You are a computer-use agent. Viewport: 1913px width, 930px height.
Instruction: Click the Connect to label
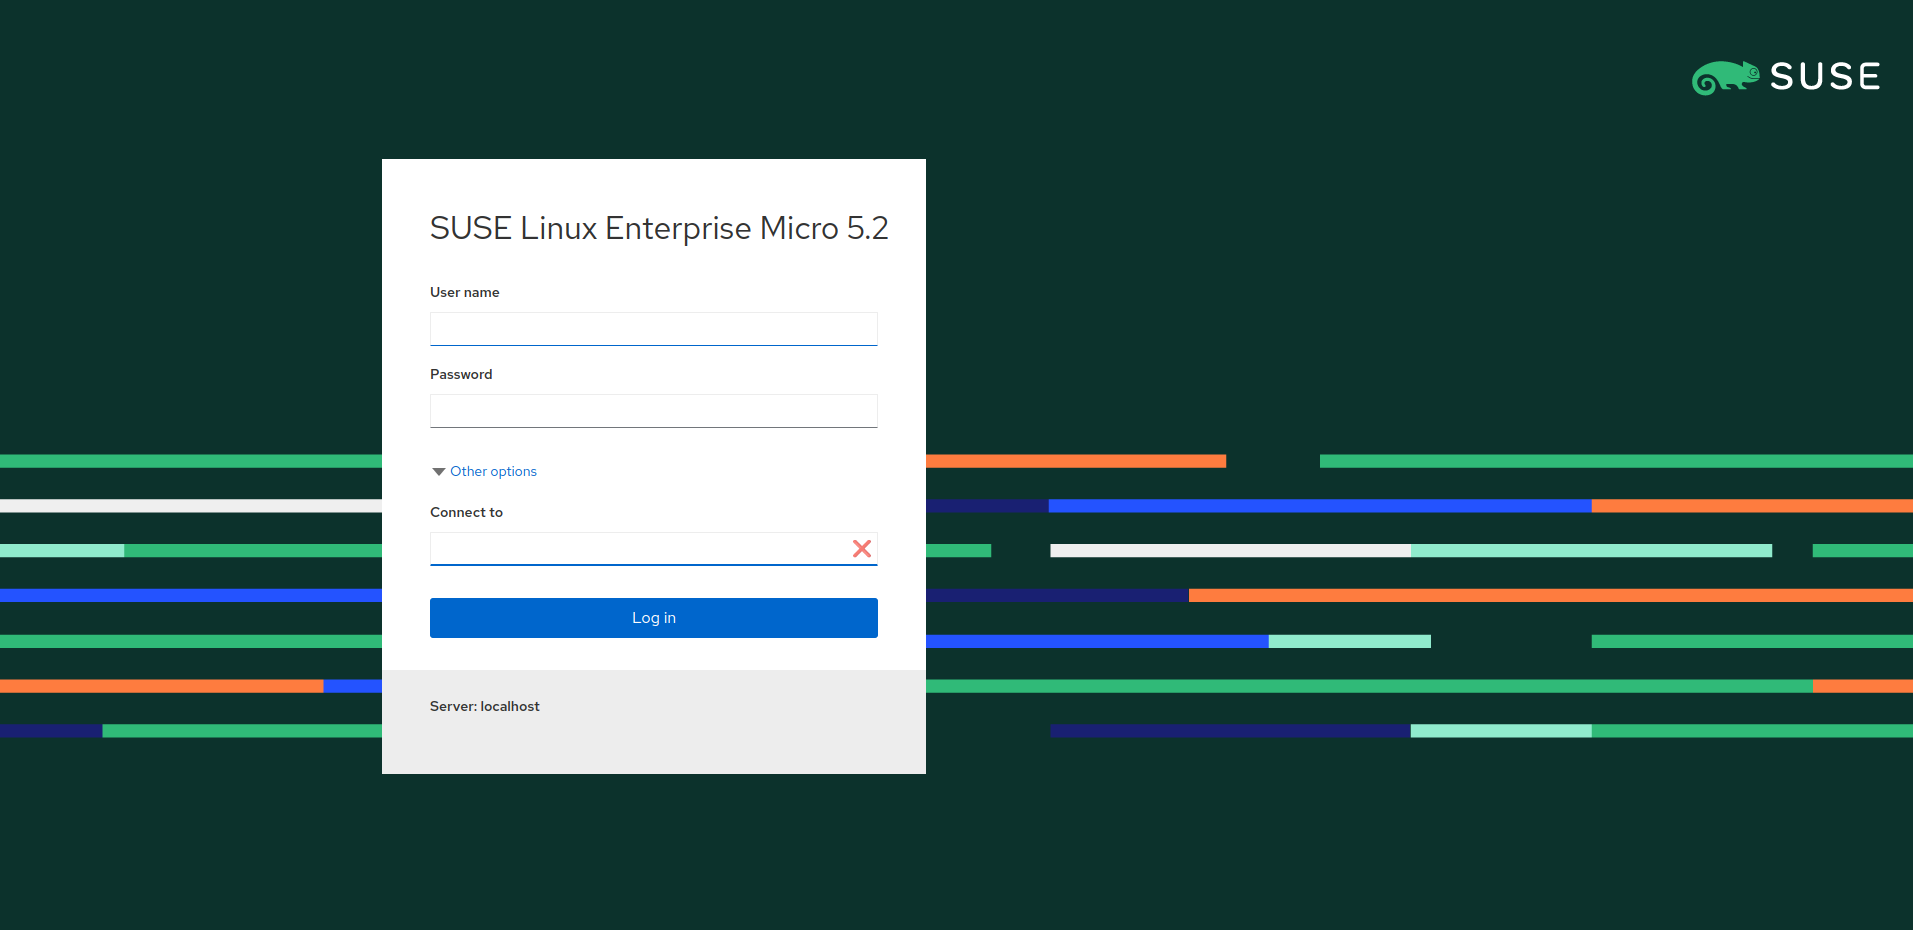466,513
